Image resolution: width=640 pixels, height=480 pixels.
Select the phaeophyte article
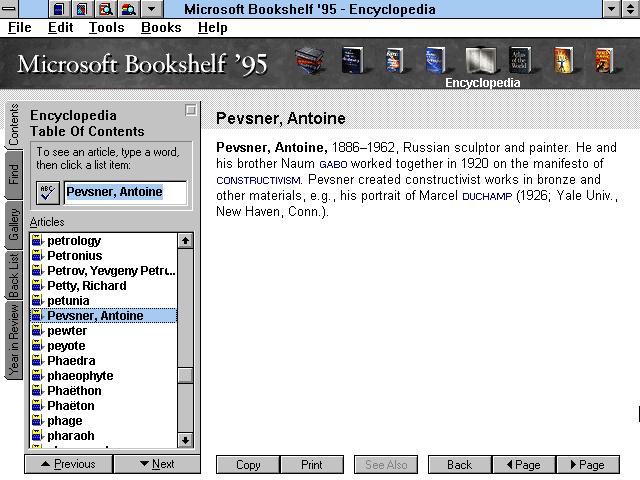tap(104, 376)
